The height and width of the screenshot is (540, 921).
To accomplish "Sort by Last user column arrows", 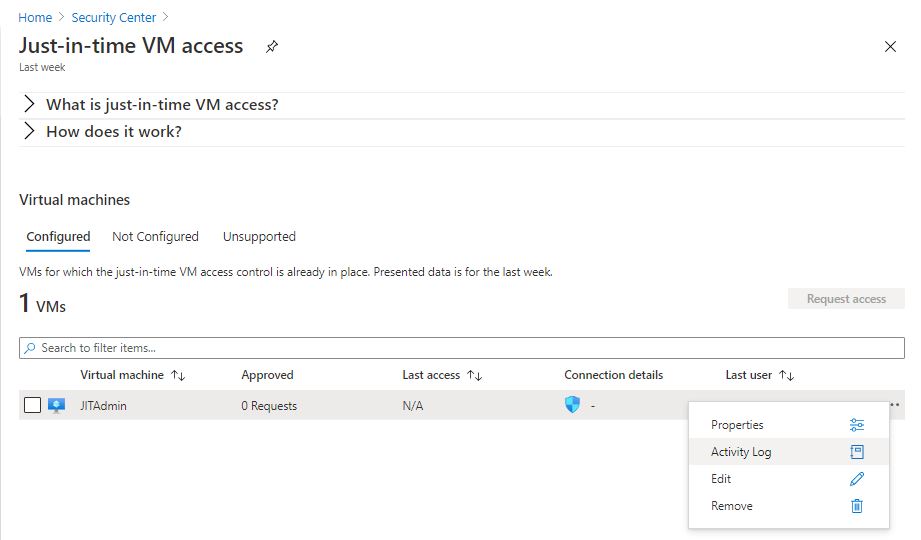I will click(786, 375).
